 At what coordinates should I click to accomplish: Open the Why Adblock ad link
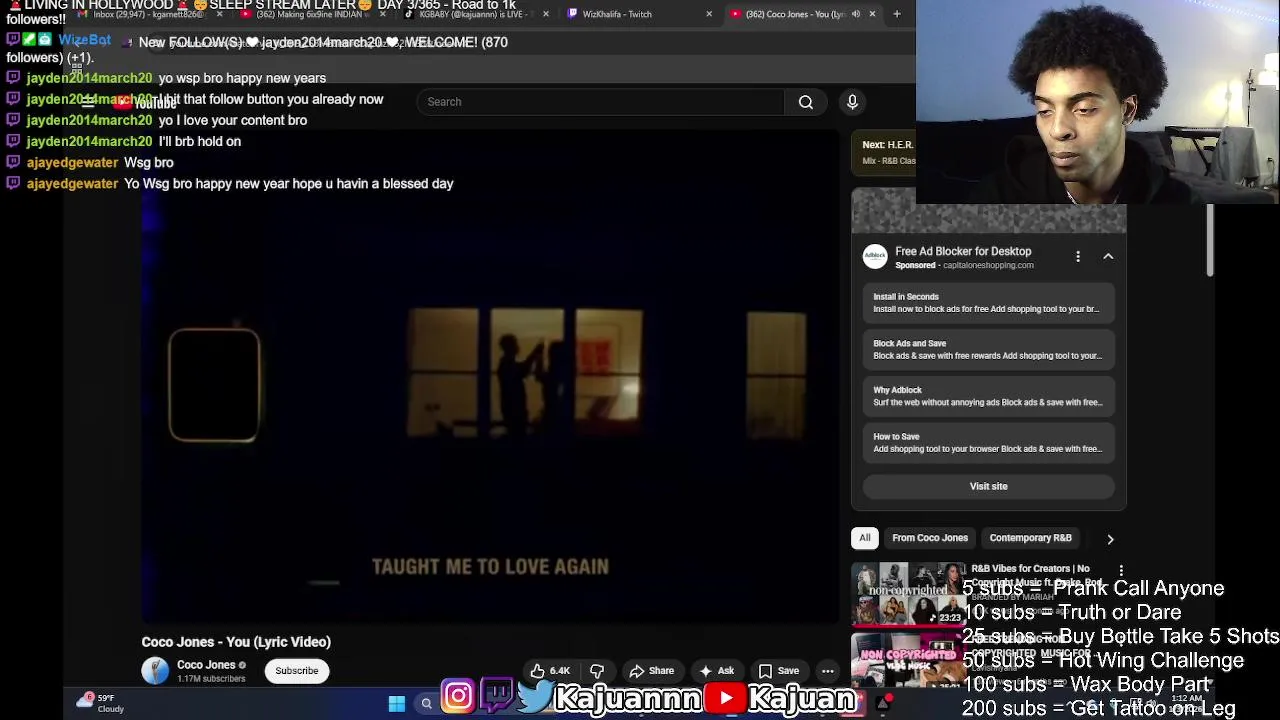[988, 396]
